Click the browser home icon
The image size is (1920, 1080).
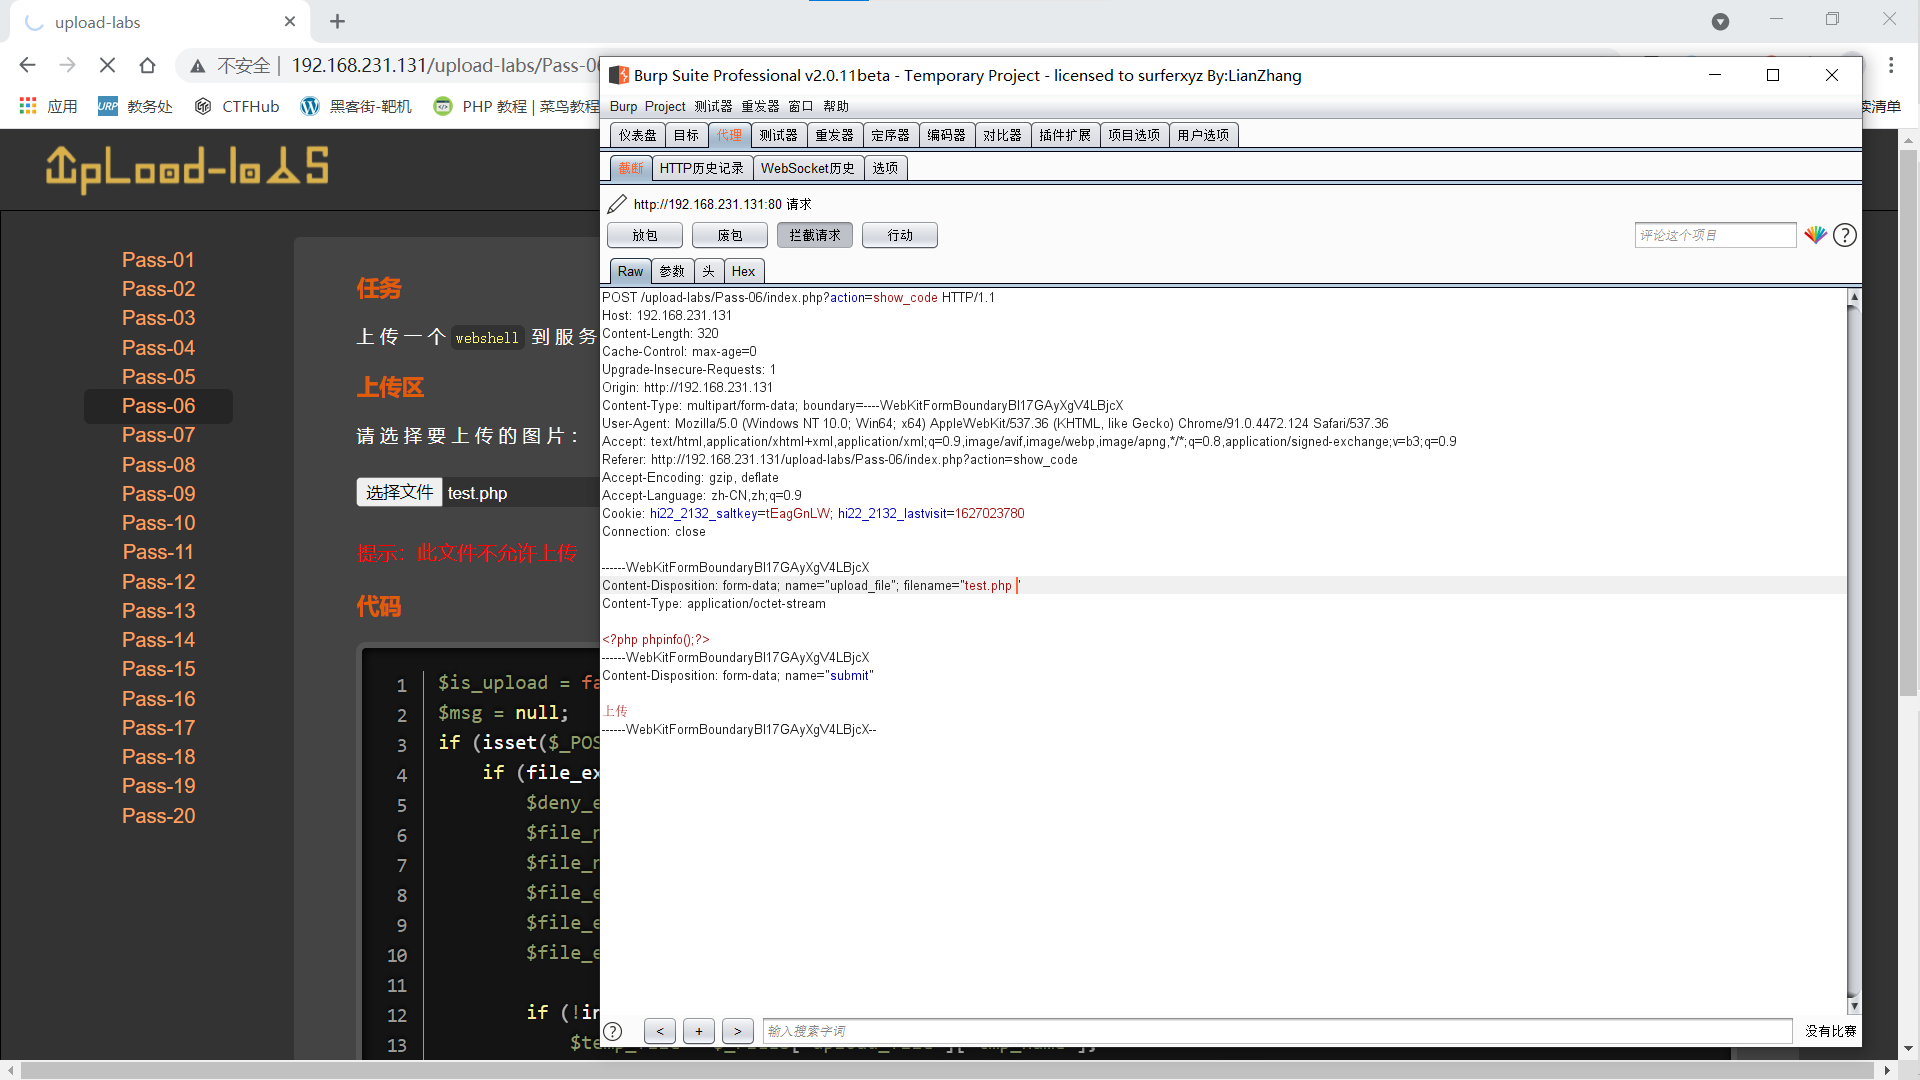pos(147,65)
